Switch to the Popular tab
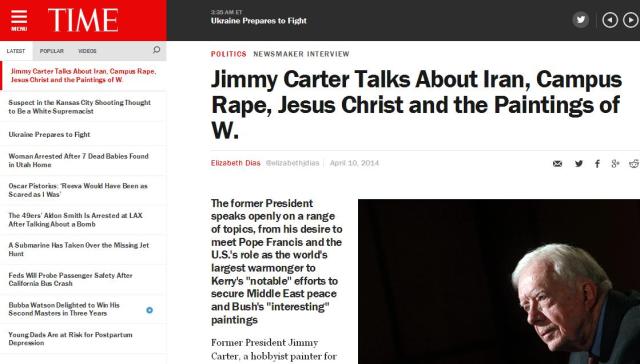Screen dimensions: 640x364 click(51, 51)
